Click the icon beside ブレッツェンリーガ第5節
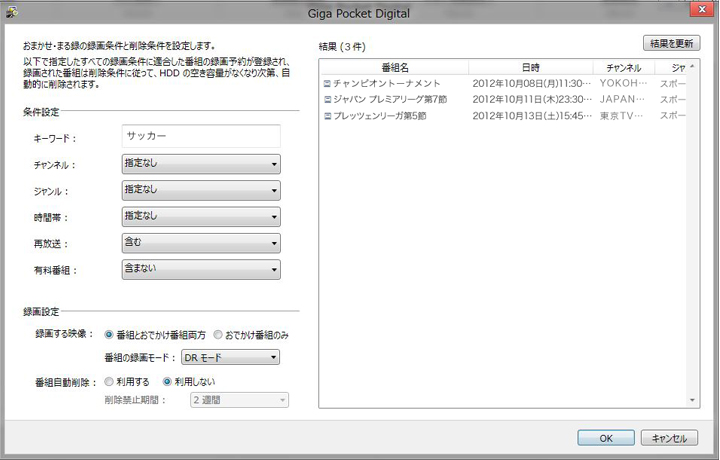 pyautogui.click(x=327, y=116)
